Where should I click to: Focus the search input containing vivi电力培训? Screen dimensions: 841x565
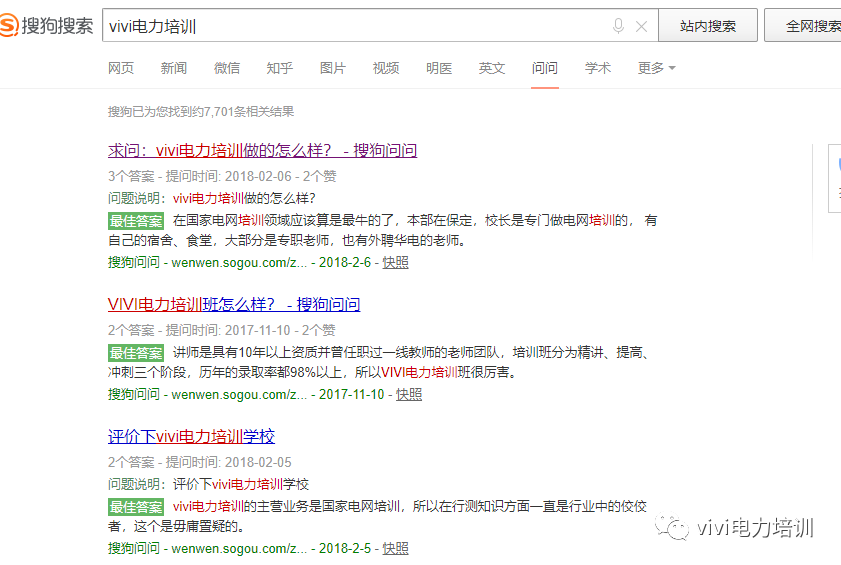[x=380, y=25]
